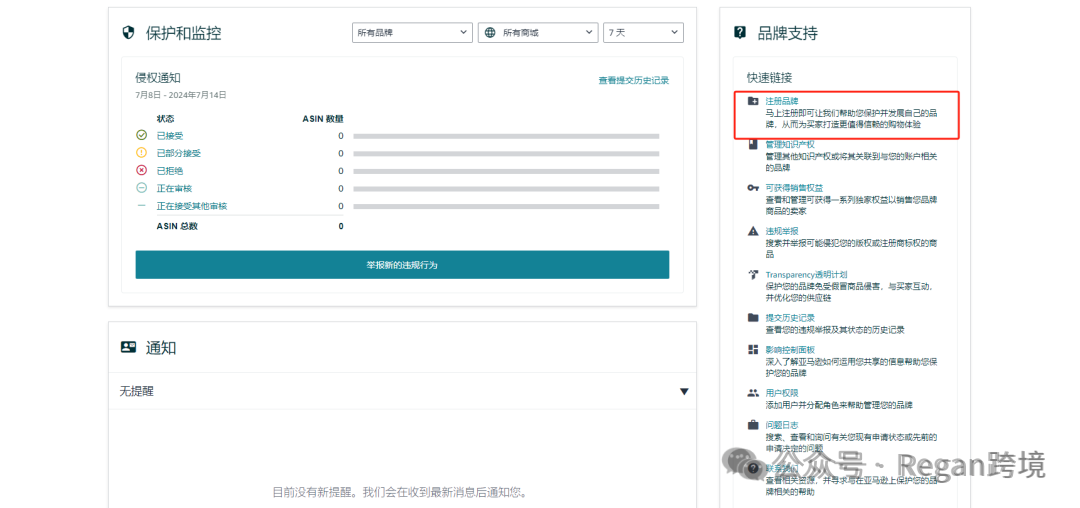
Task: Click the globe icon in 所有商城 dropdown
Action: click(x=490, y=32)
